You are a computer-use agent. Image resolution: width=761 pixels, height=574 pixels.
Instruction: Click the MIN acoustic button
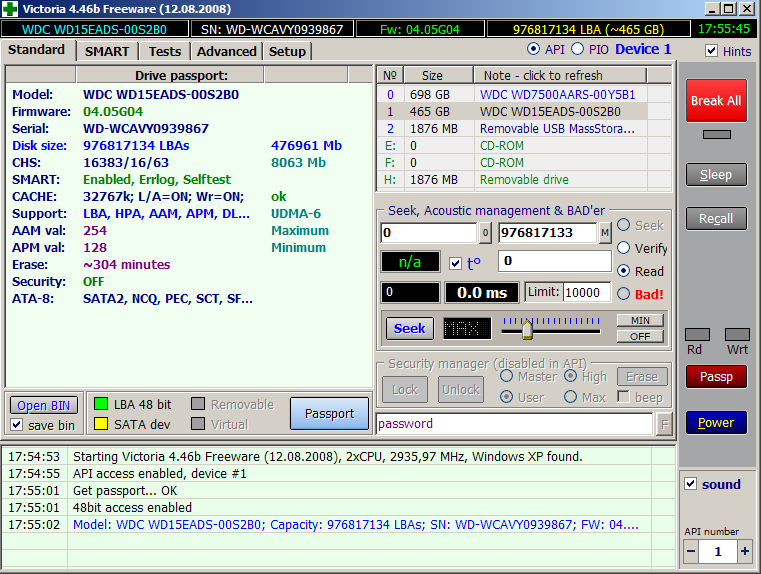pyautogui.click(x=640, y=320)
